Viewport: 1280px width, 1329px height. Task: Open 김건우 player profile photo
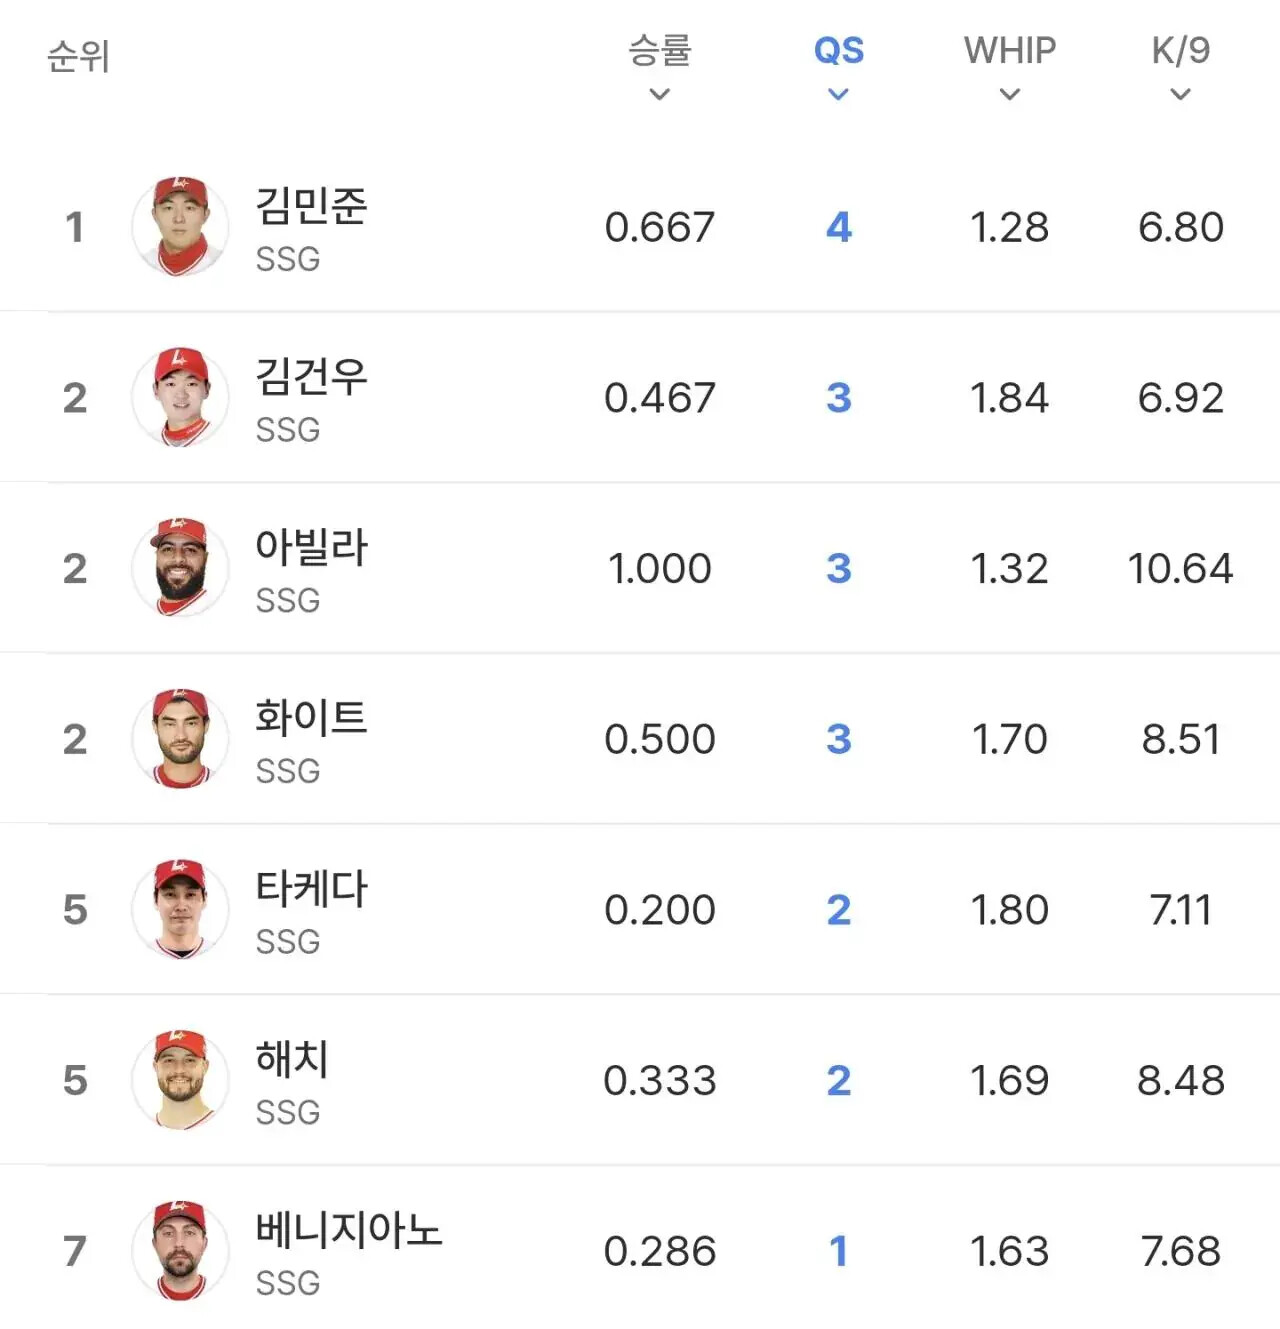click(x=180, y=397)
